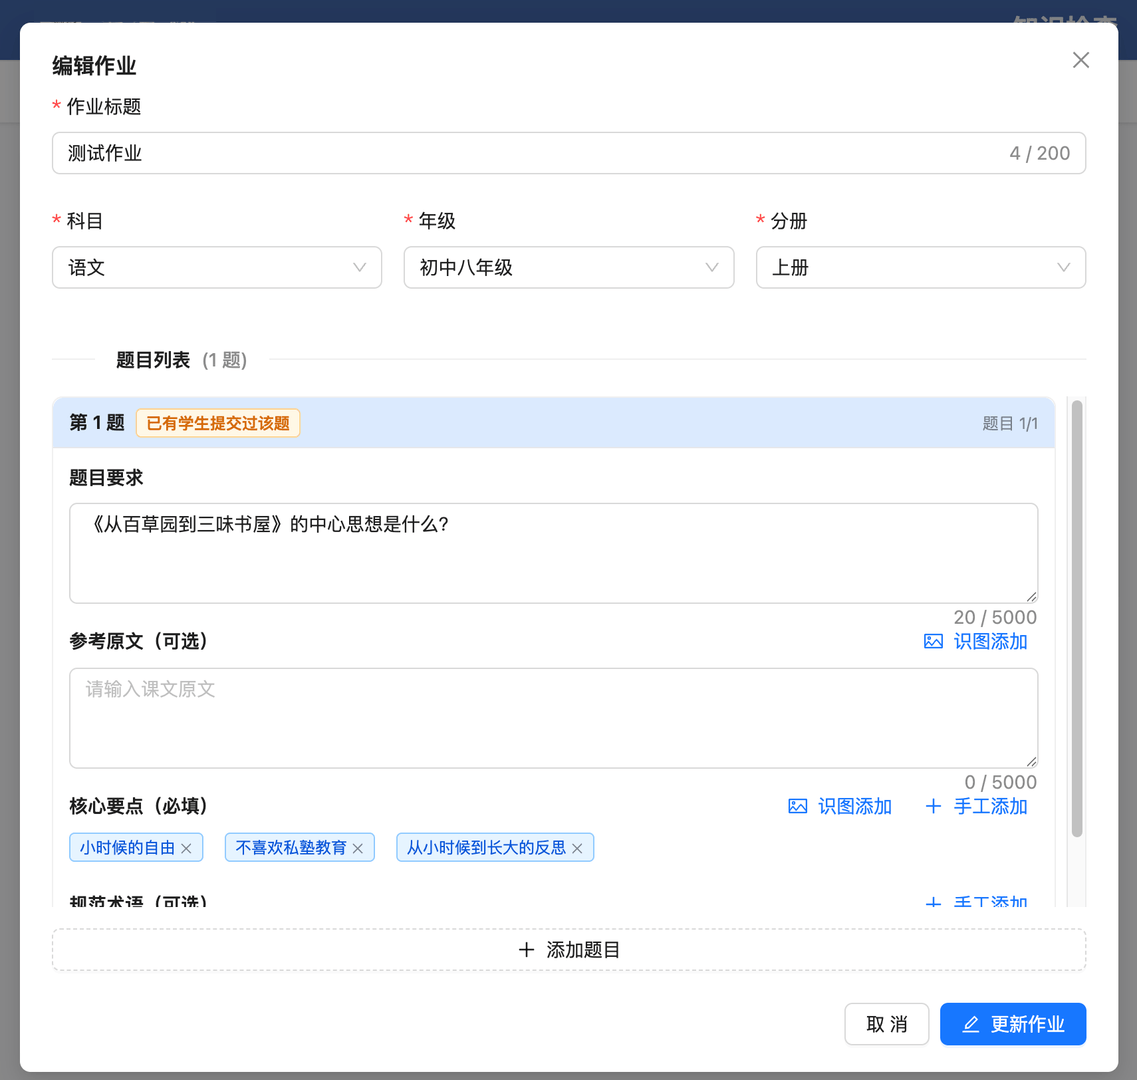Click the 添加题目 button to add a question
Image resolution: width=1137 pixels, height=1080 pixels.
point(568,949)
